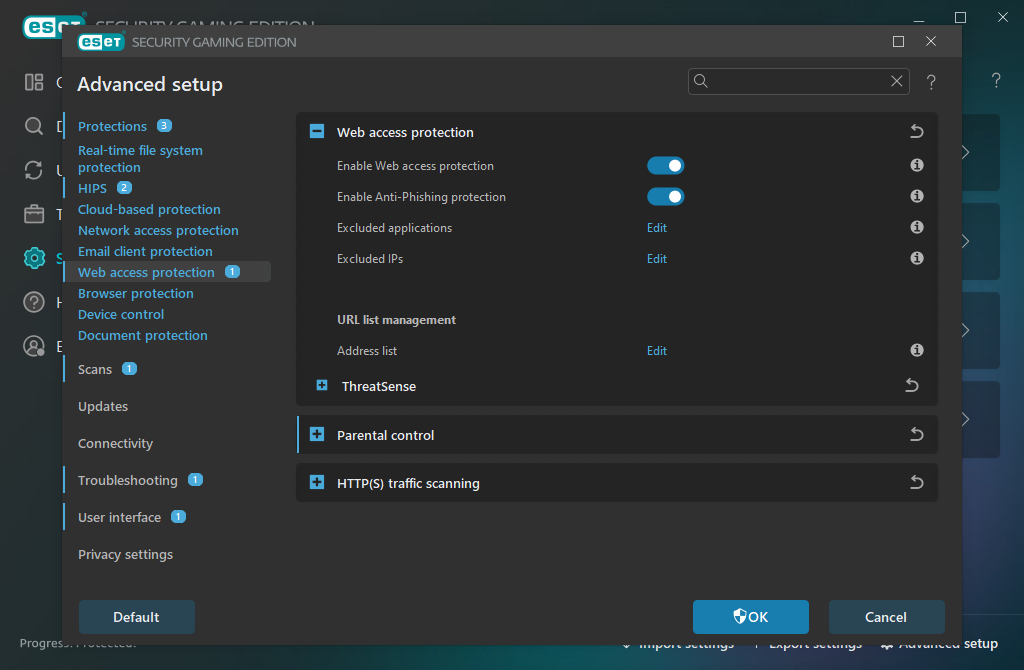The width and height of the screenshot is (1024, 670).
Task: Revert Parental control settings to default
Action: click(917, 434)
